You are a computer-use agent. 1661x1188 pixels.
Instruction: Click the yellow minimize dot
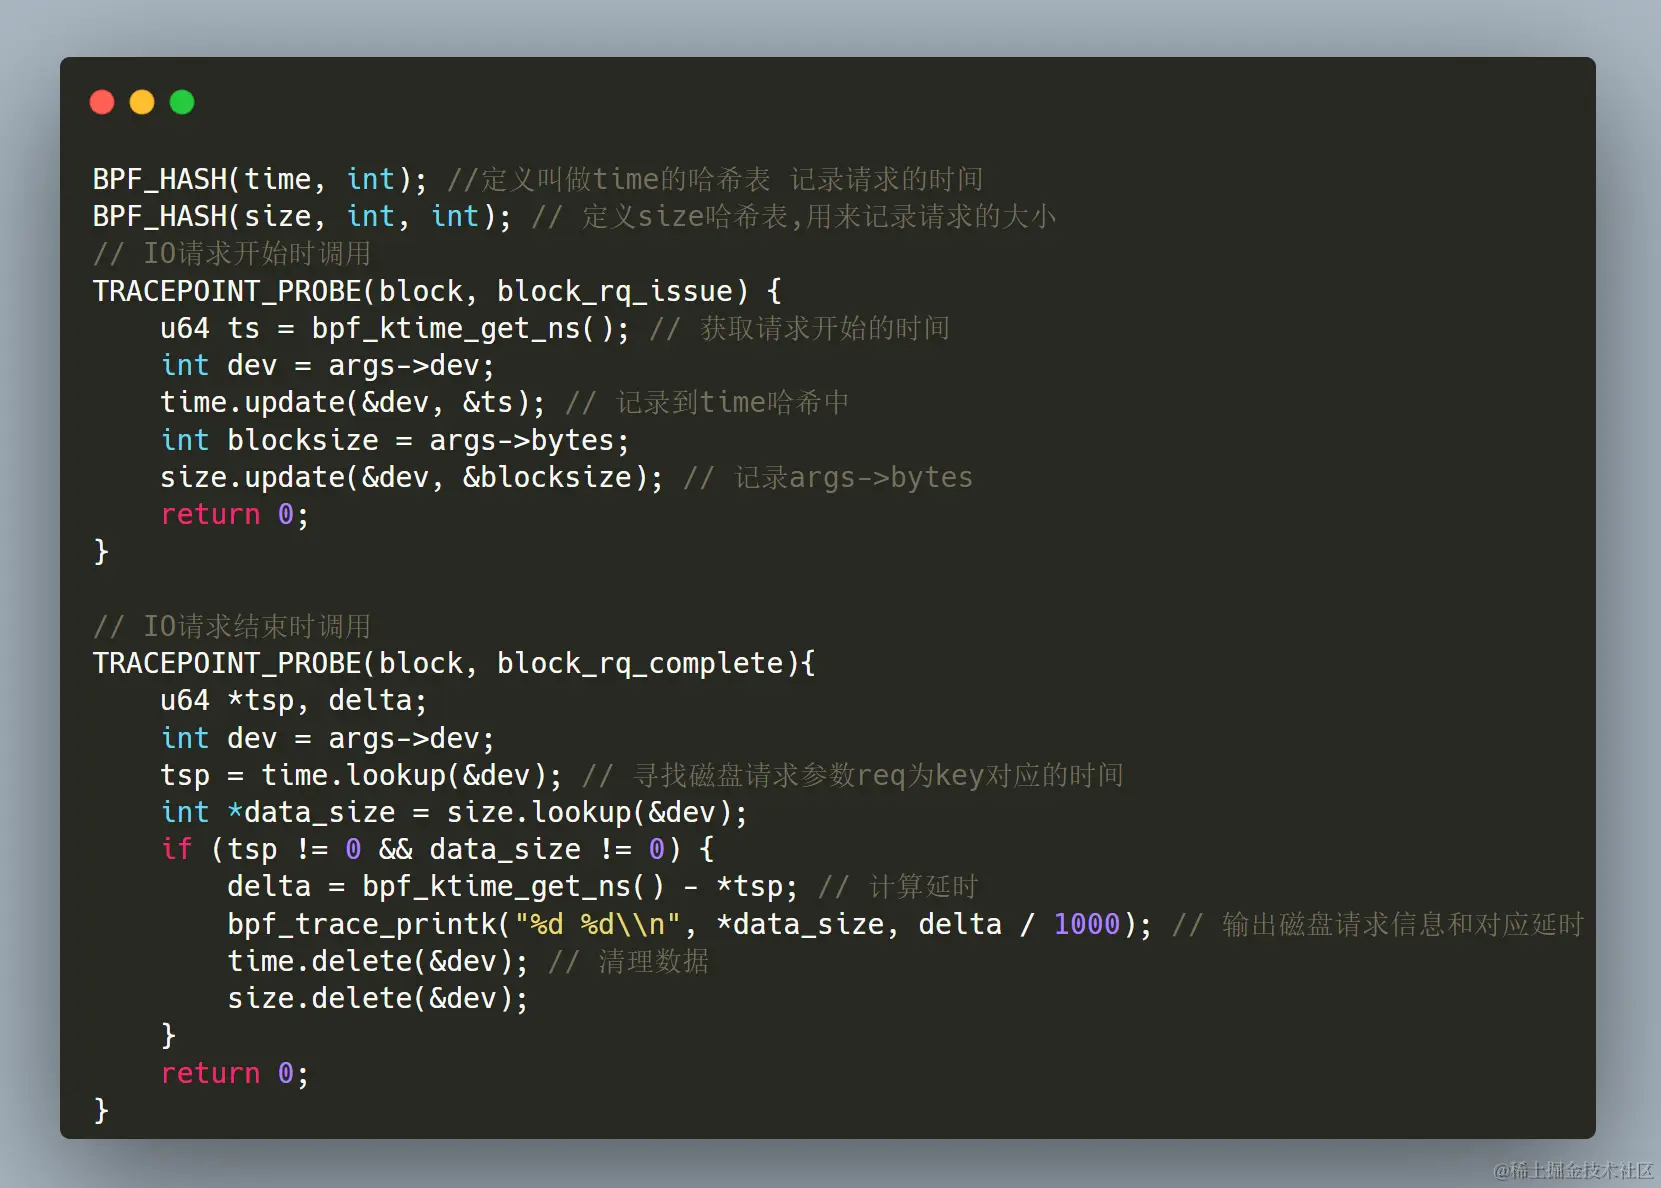tap(142, 102)
